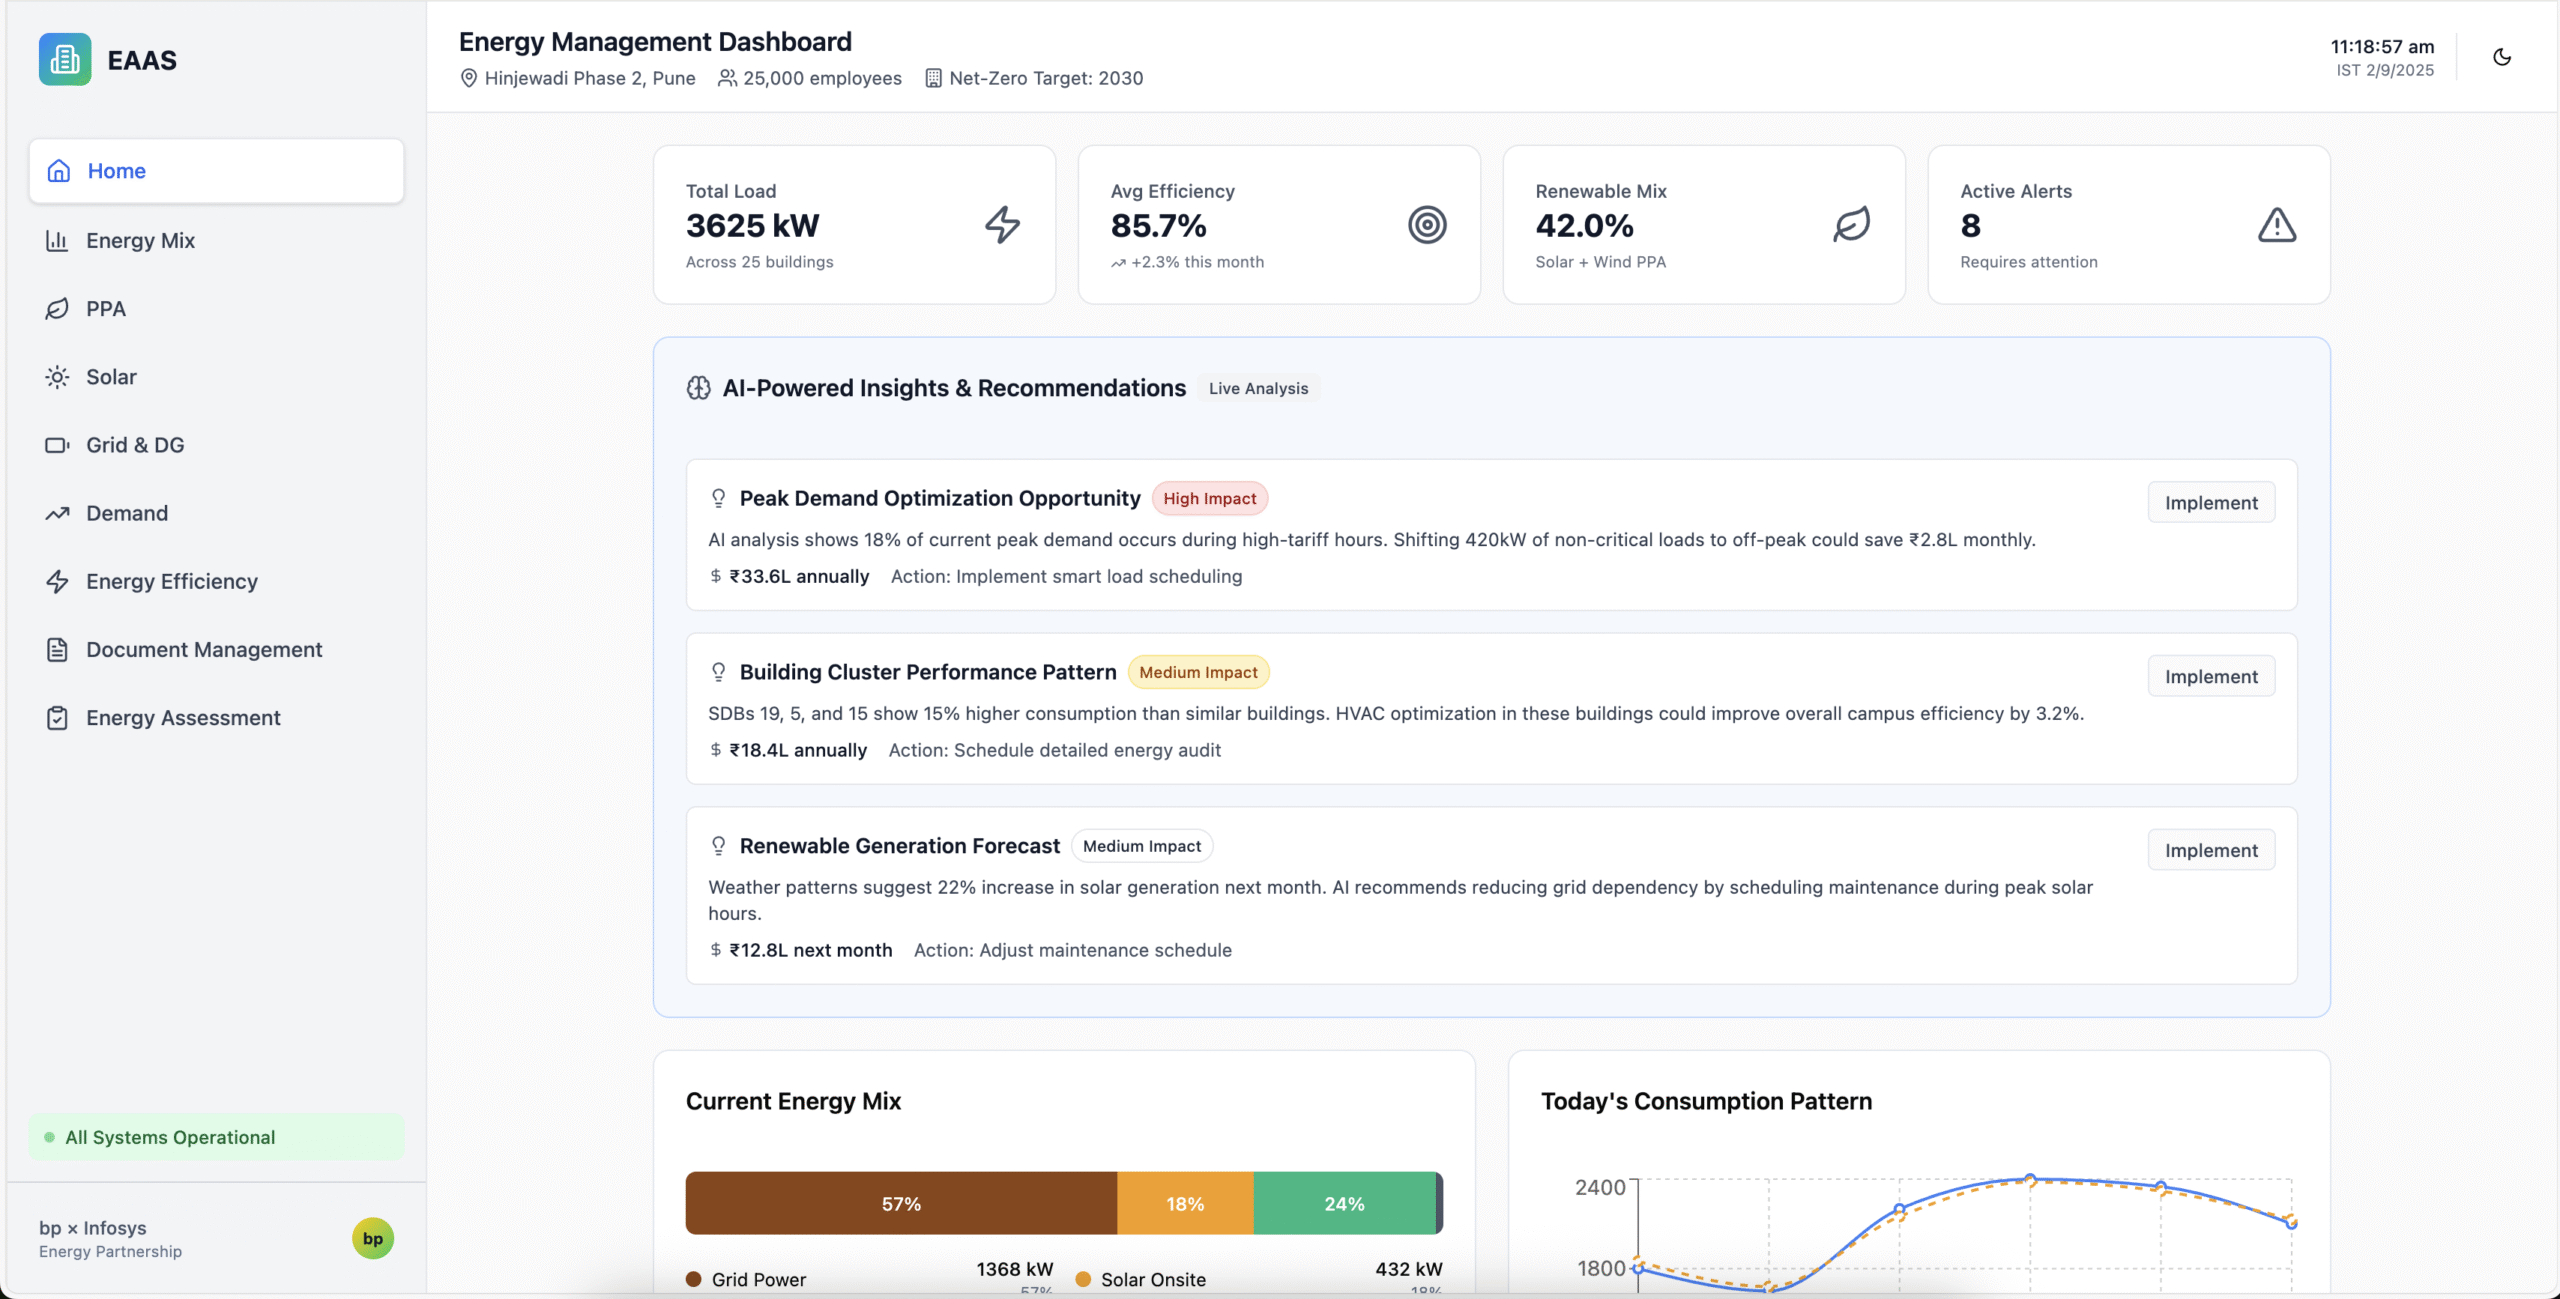Open the Energy Mix sidebar page

tap(140, 240)
